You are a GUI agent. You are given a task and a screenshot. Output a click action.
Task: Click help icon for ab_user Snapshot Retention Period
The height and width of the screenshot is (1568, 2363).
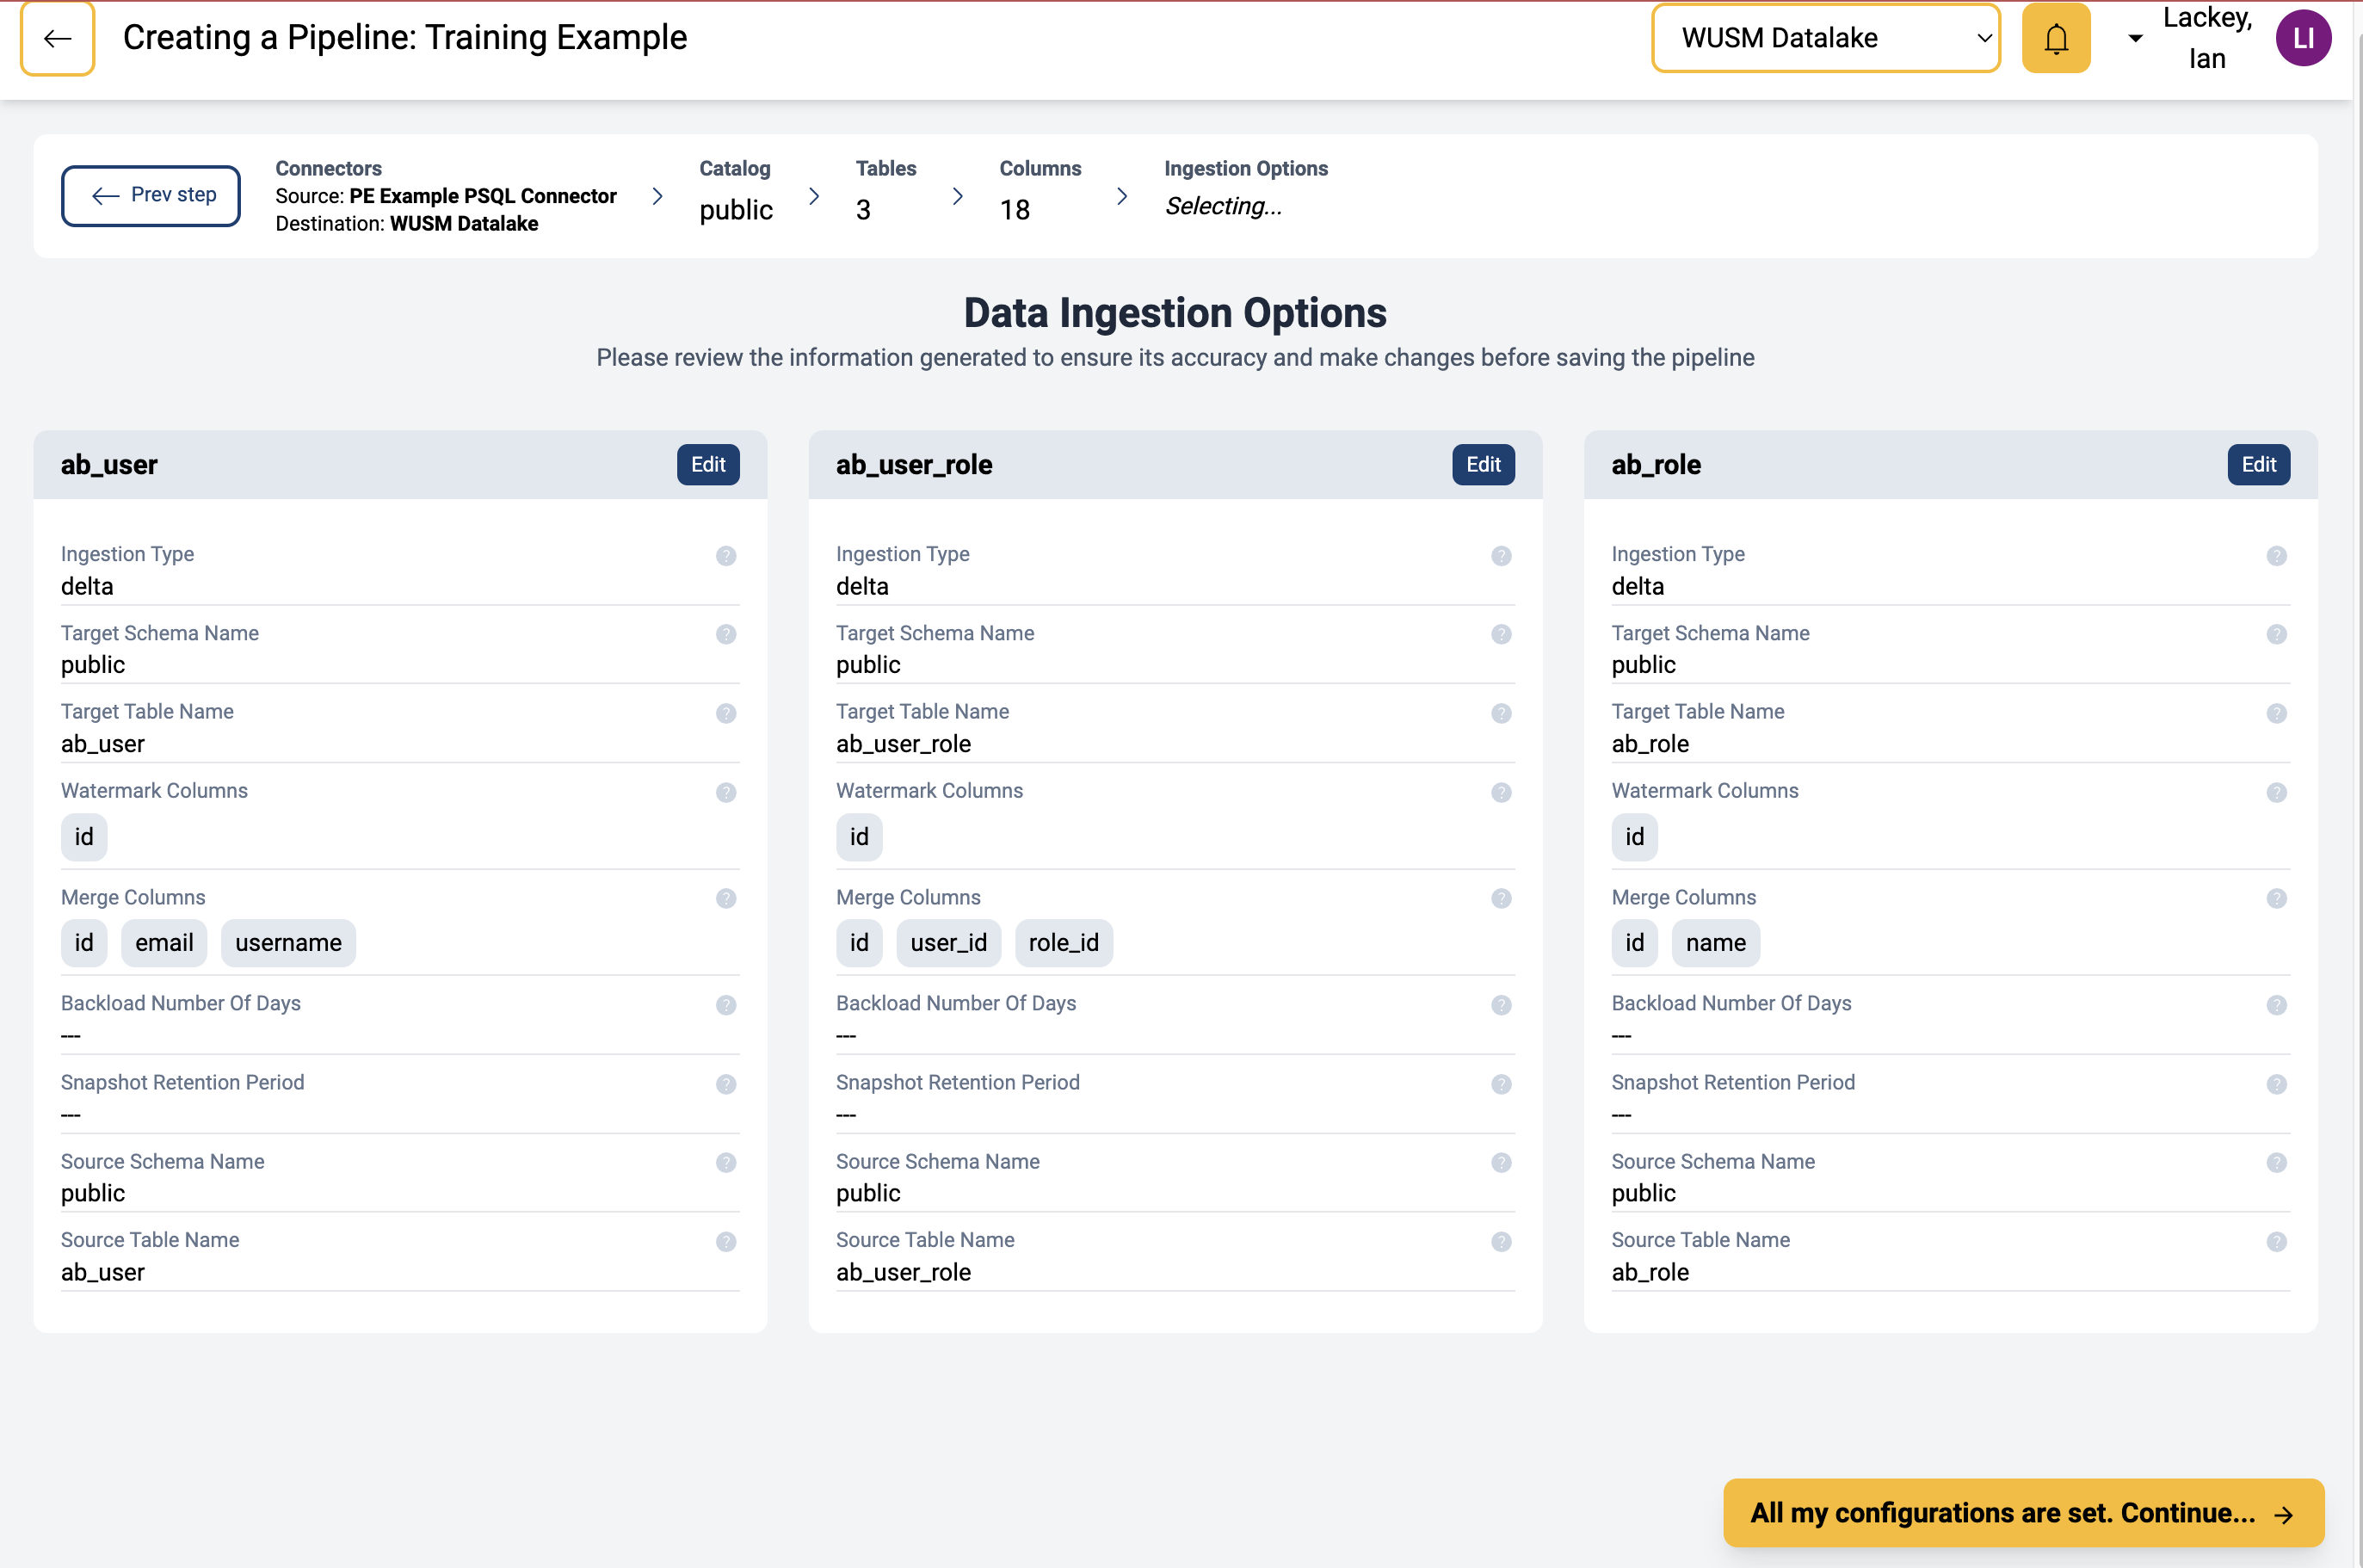point(726,1084)
